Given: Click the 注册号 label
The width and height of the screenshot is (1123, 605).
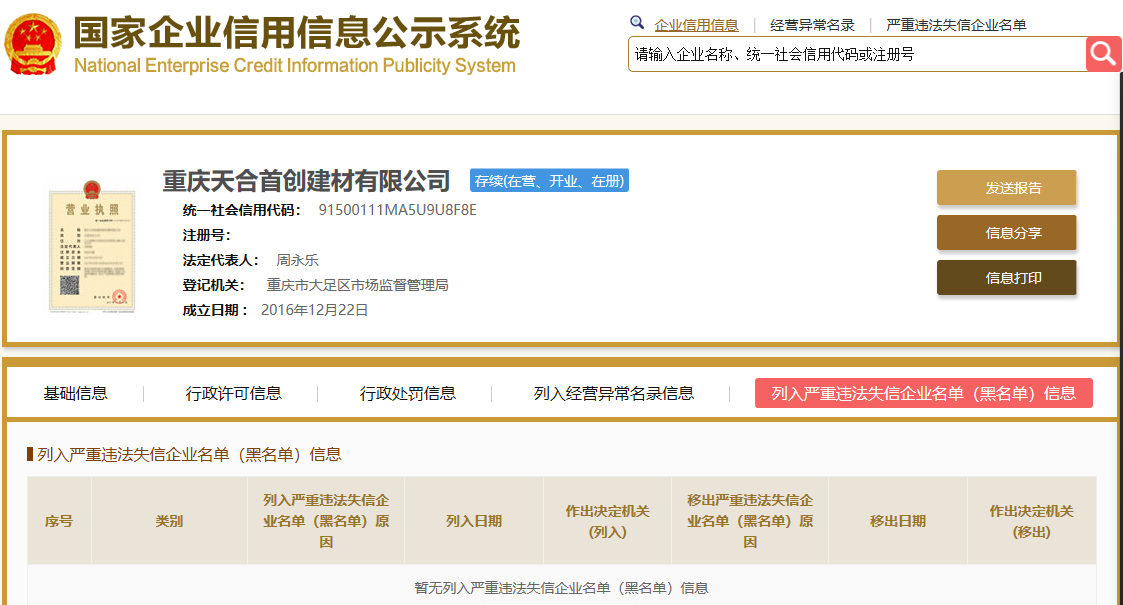Looking at the screenshot, I should tap(206, 235).
